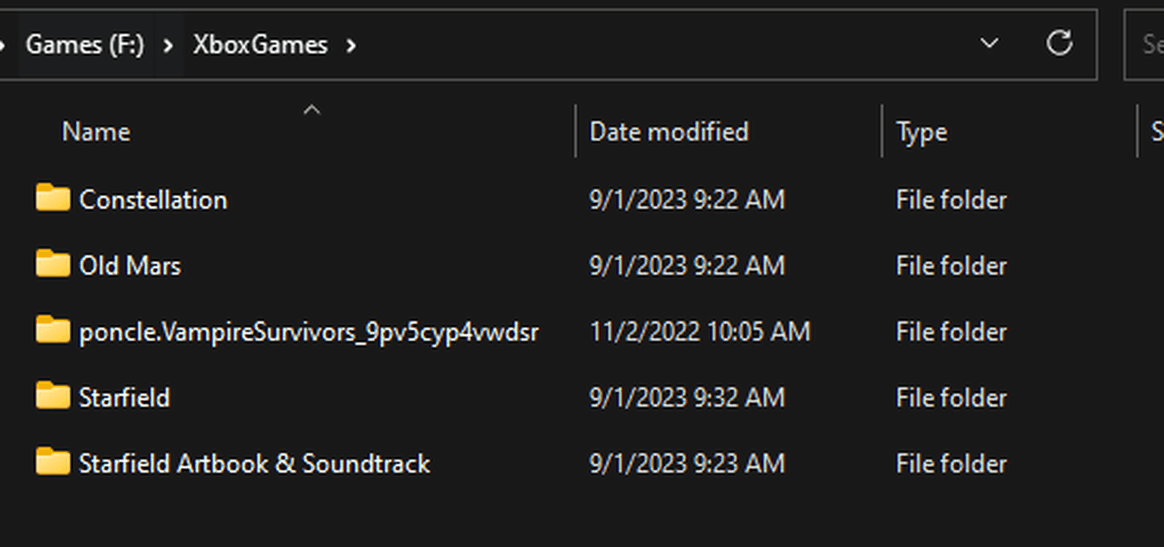Select the poncle.VampireSurvivors folder name
Viewport: 1164px width, 547px height.
(x=308, y=332)
